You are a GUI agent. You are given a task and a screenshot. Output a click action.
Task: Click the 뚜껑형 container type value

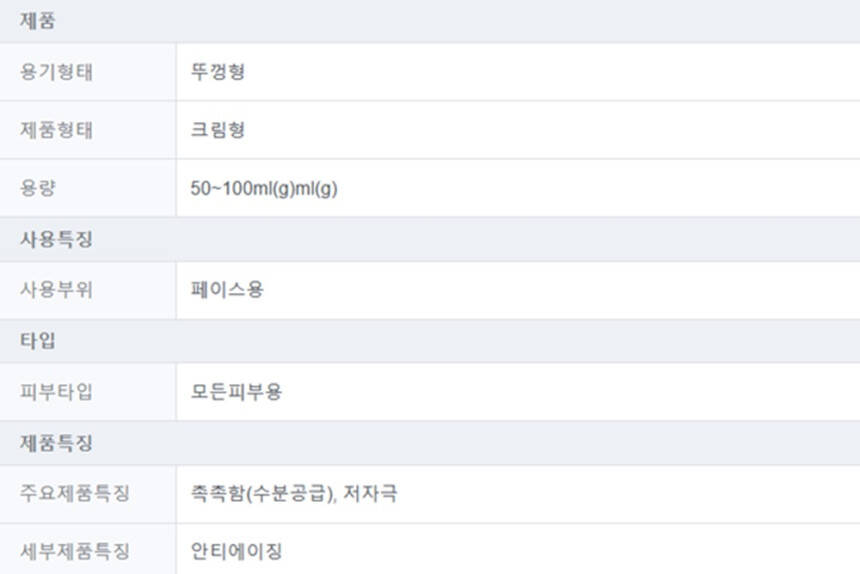(218, 72)
